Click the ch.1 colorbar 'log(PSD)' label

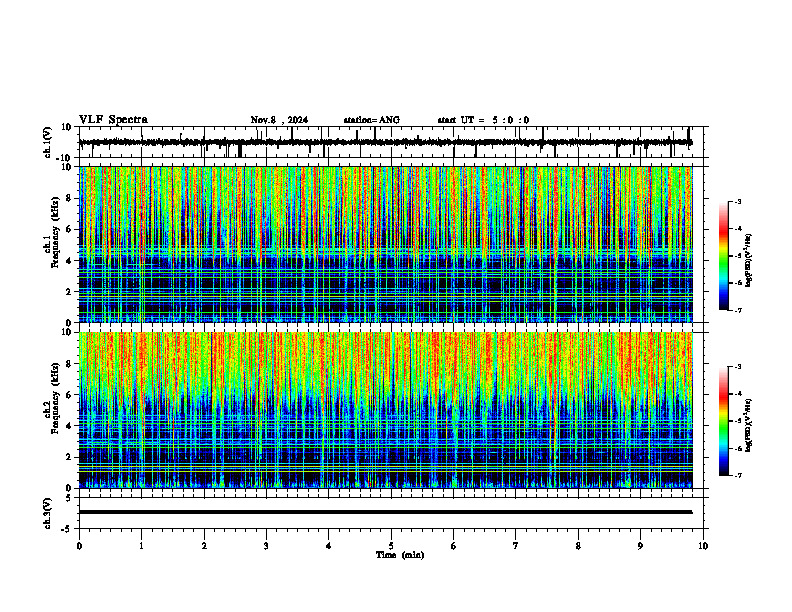click(x=748, y=260)
